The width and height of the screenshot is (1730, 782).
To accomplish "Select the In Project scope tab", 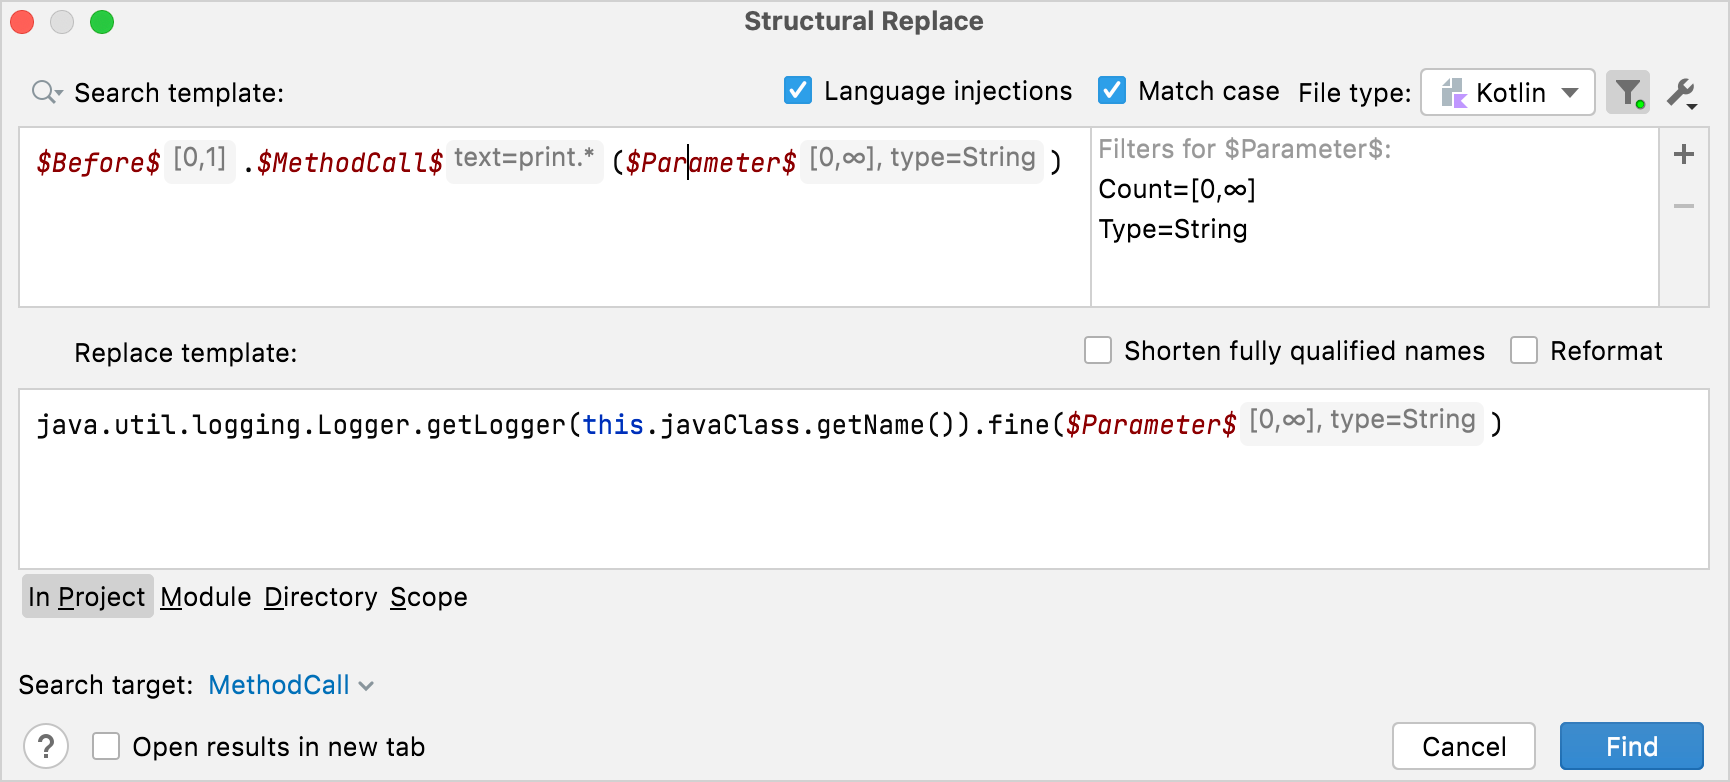I will [x=87, y=597].
